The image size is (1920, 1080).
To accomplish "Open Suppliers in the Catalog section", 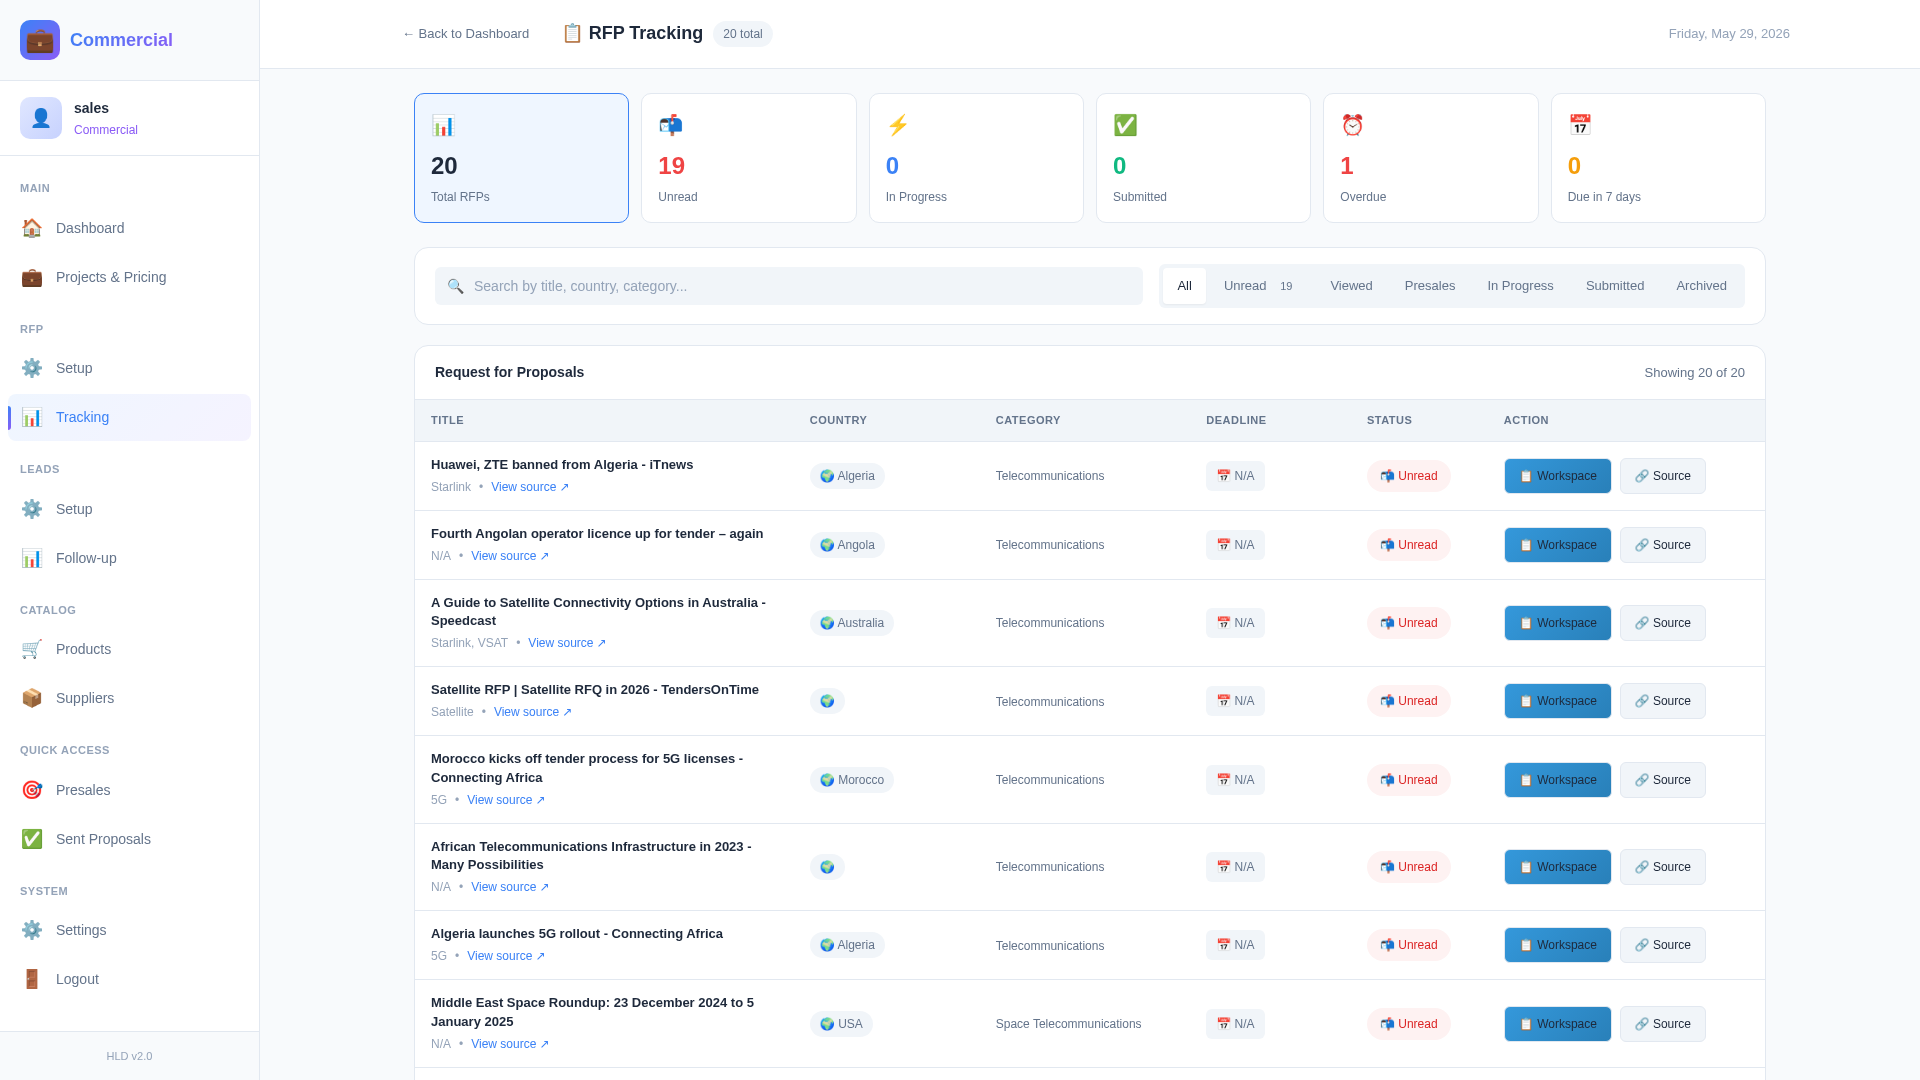I will 129,698.
